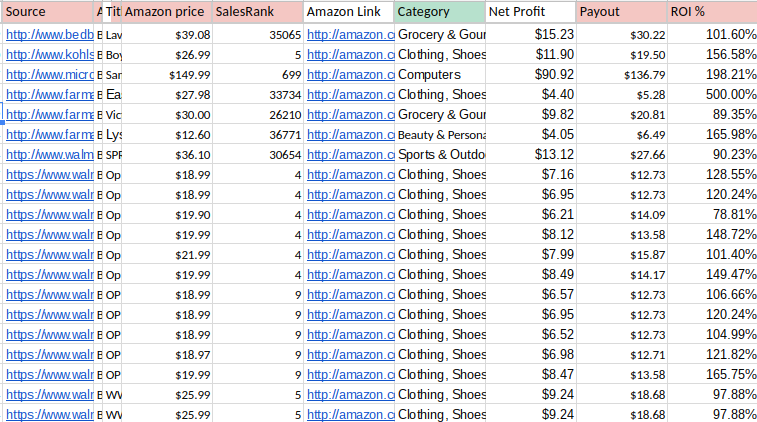Select the green Category header cell
The height and width of the screenshot is (422, 757).
click(x=440, y=12)
